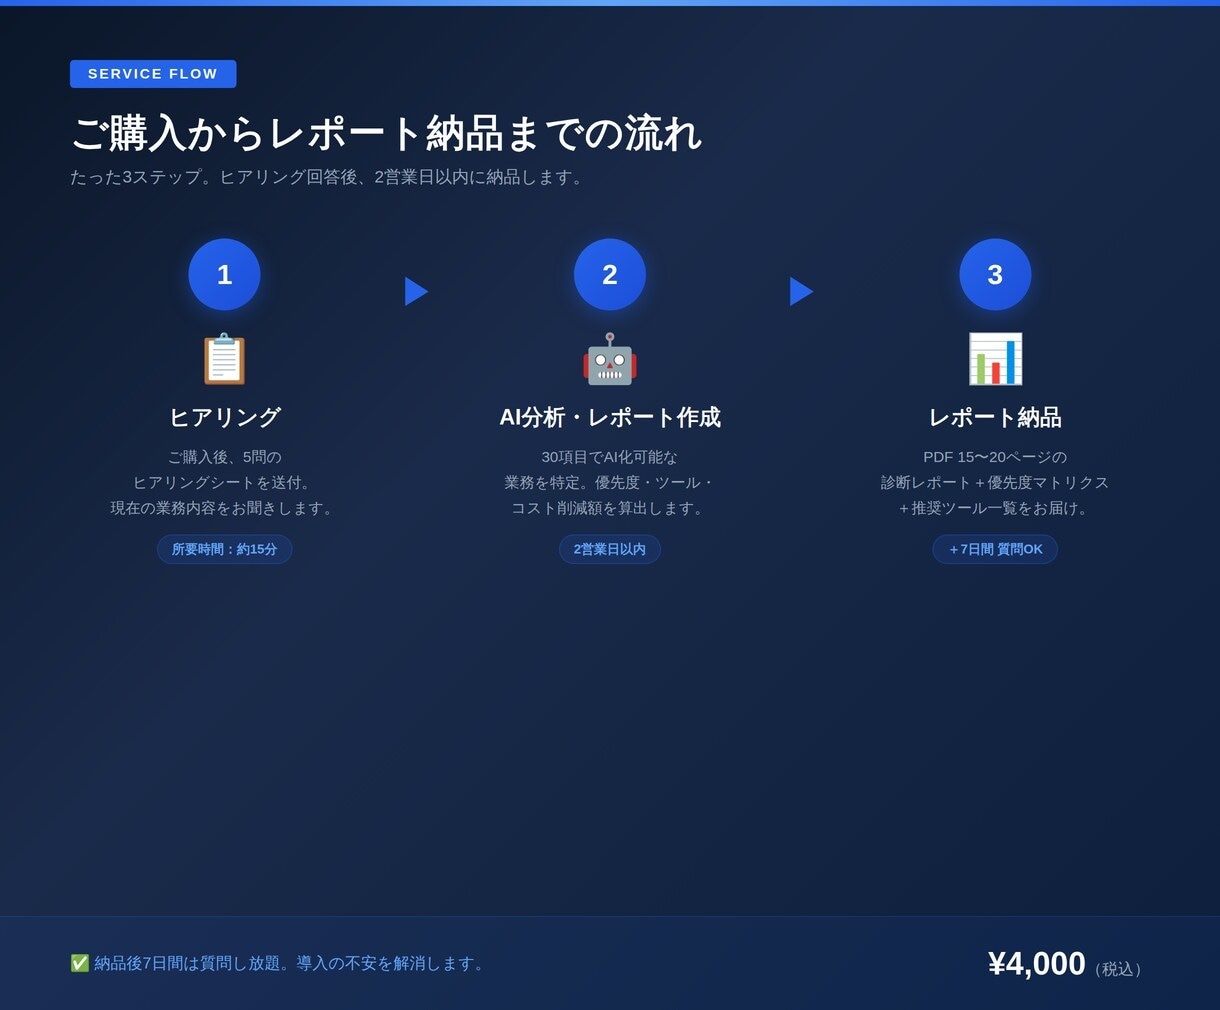Click the AI分析・レポート作成 step title

pyautogui.click(x=610, y=417)
